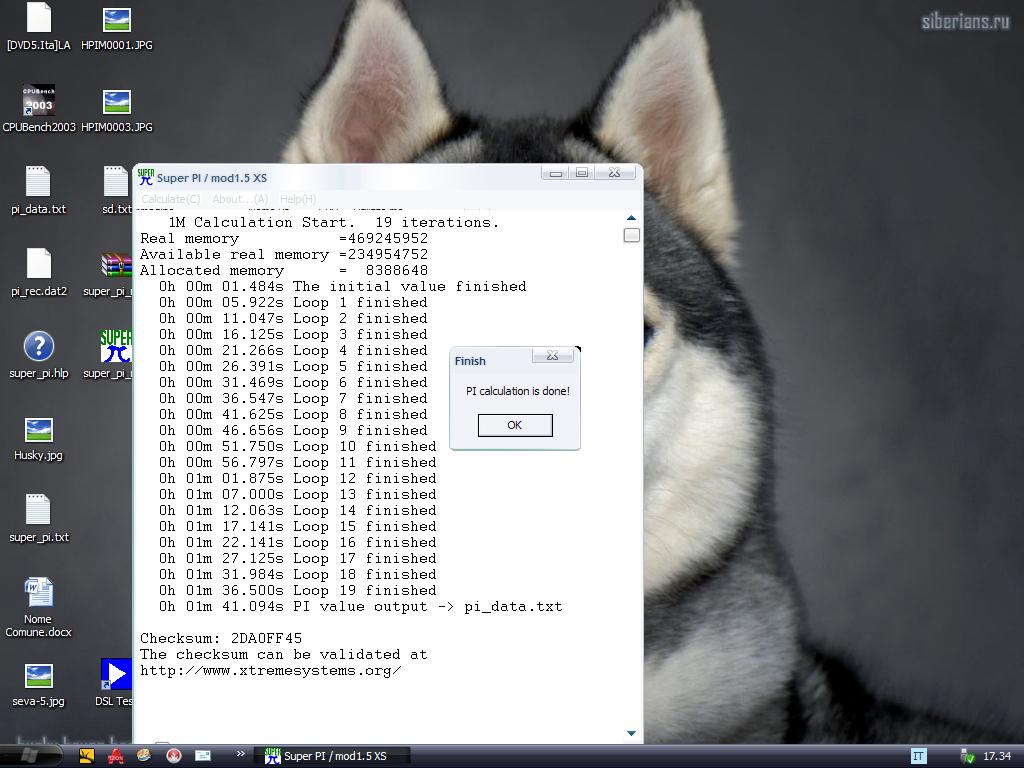Click the 'Available real memory =234954752' line
The height and width of the screenshot is (768, 1024).
click(284, 255)
